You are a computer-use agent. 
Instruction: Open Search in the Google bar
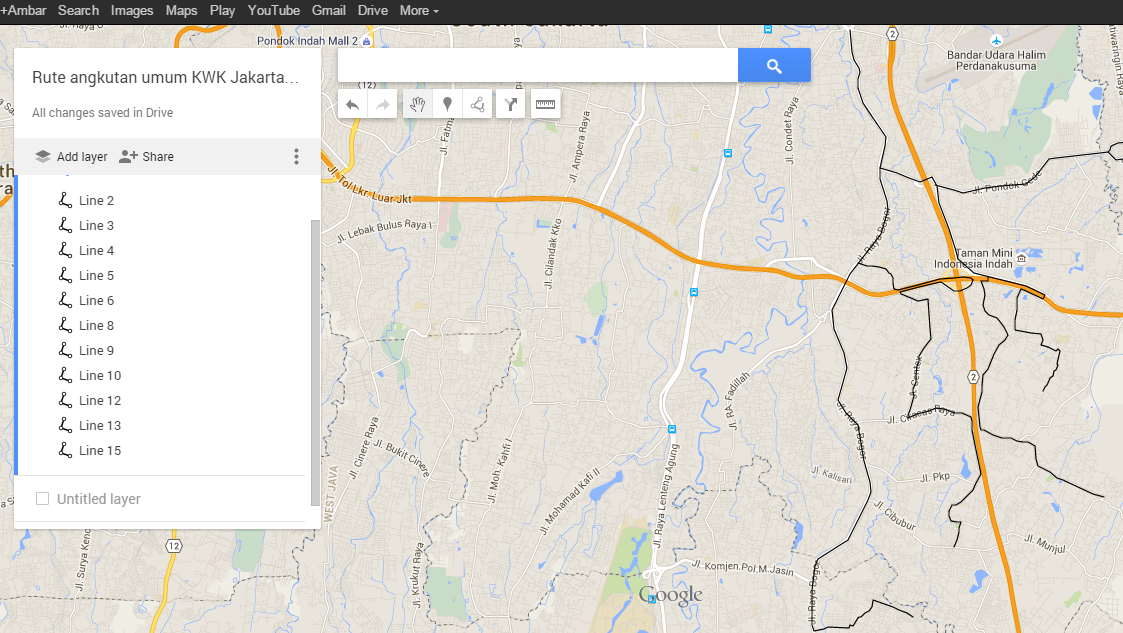(x=78, y=11)
